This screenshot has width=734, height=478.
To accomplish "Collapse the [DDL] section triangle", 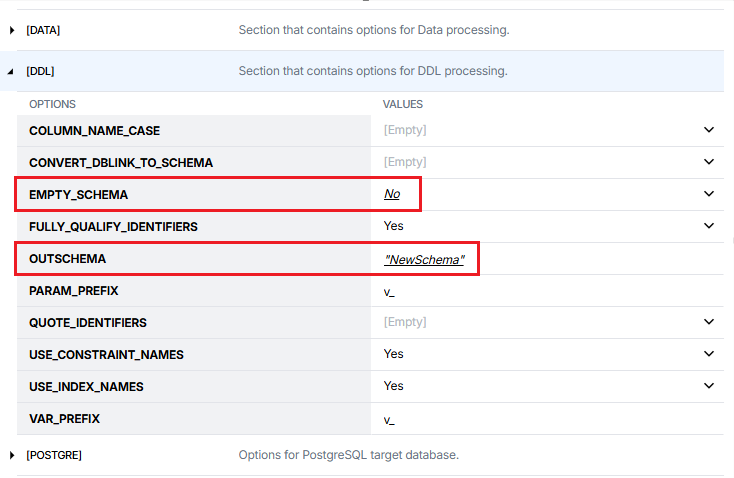I will tap(12, 71).
